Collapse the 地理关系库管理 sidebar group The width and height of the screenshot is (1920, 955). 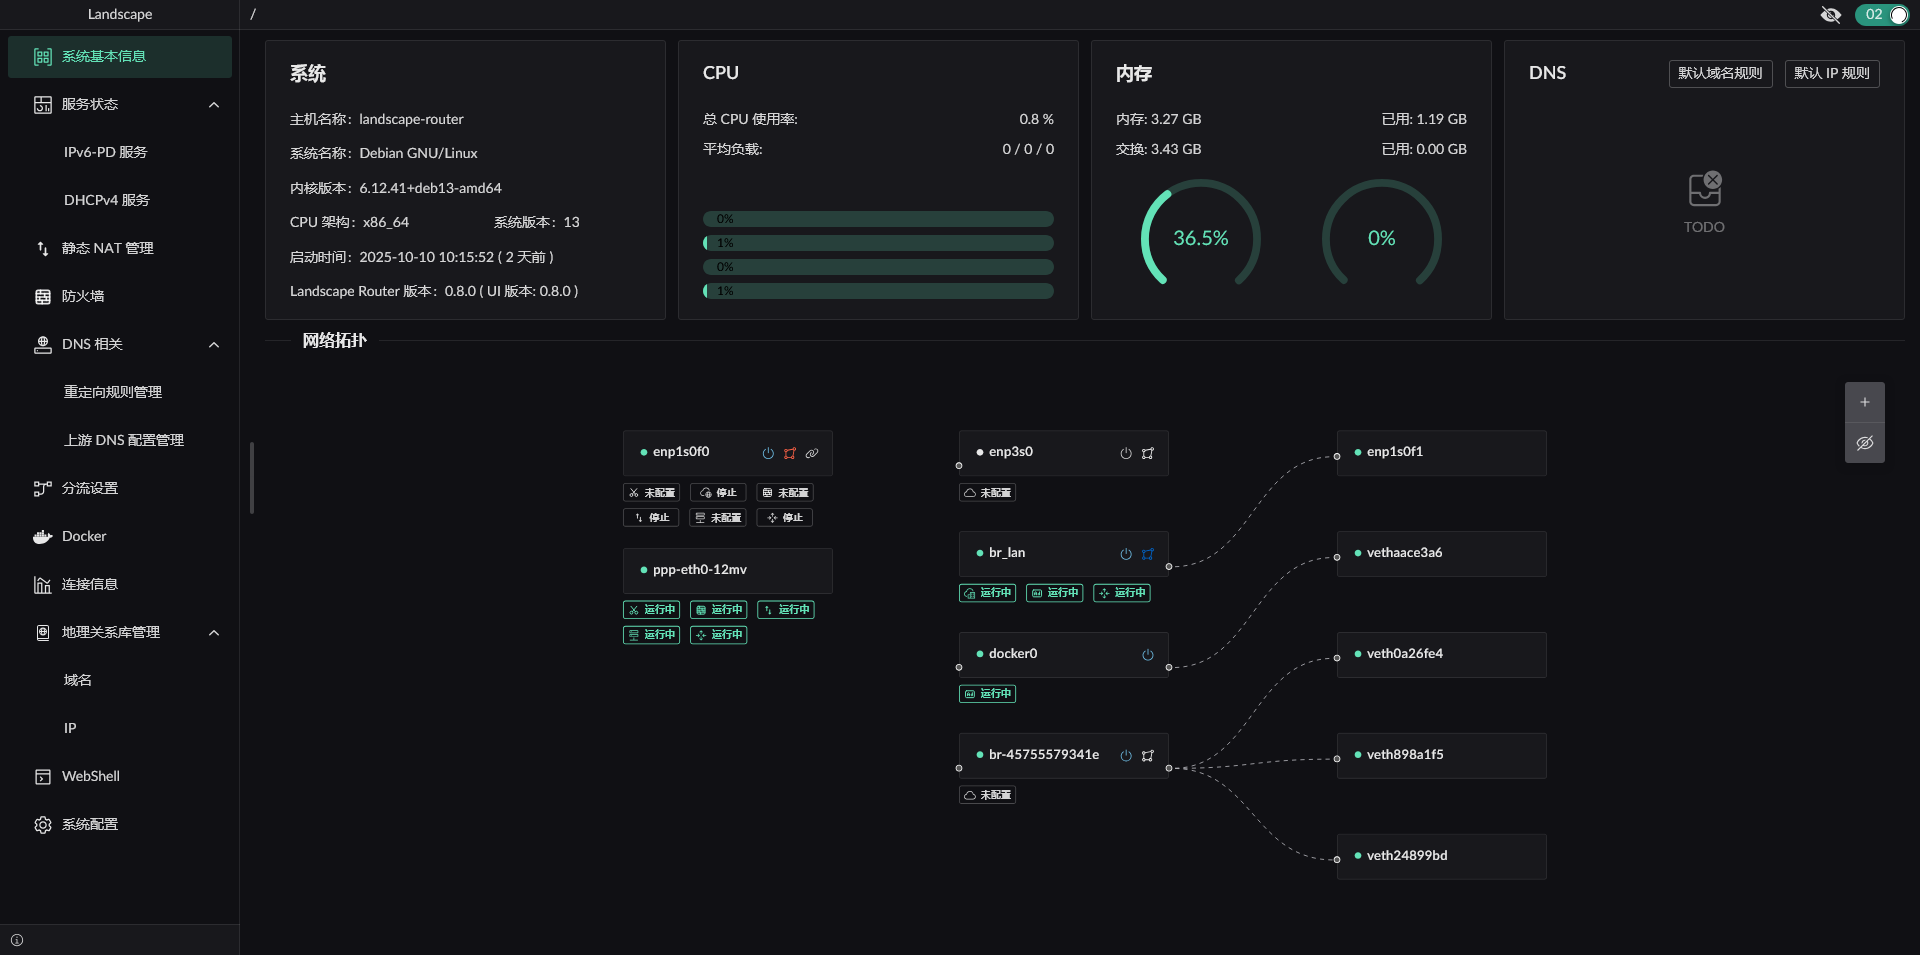pos(213,633)
